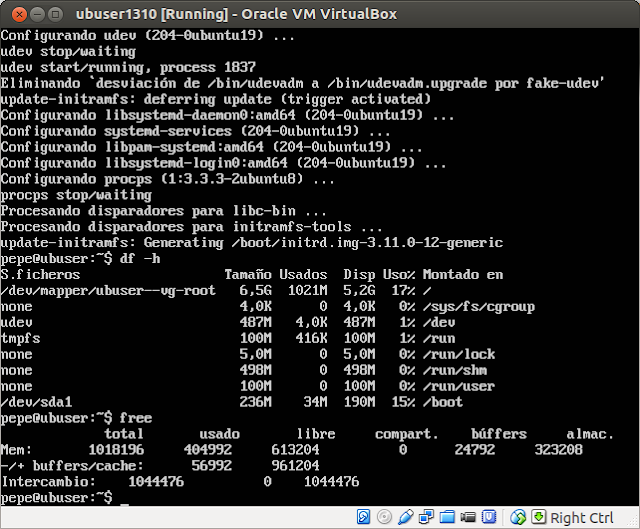Maximize the VirtualBox VM window
The height and width of the screenshot is (529, 640).
(x=55, y=15)
